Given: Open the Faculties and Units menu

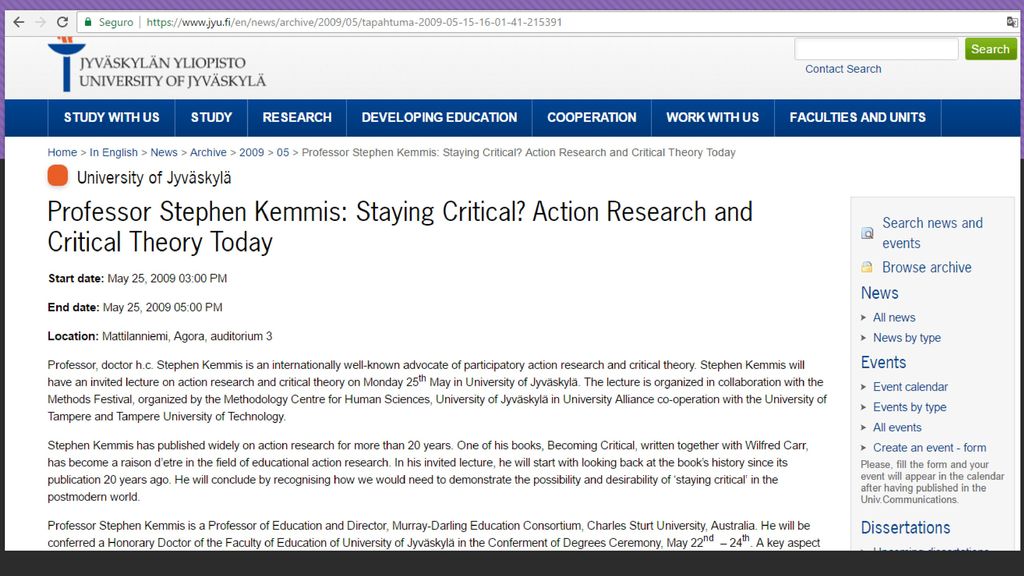Looking at the screenshot, I should pyautogui.click(x=857, y=118).
